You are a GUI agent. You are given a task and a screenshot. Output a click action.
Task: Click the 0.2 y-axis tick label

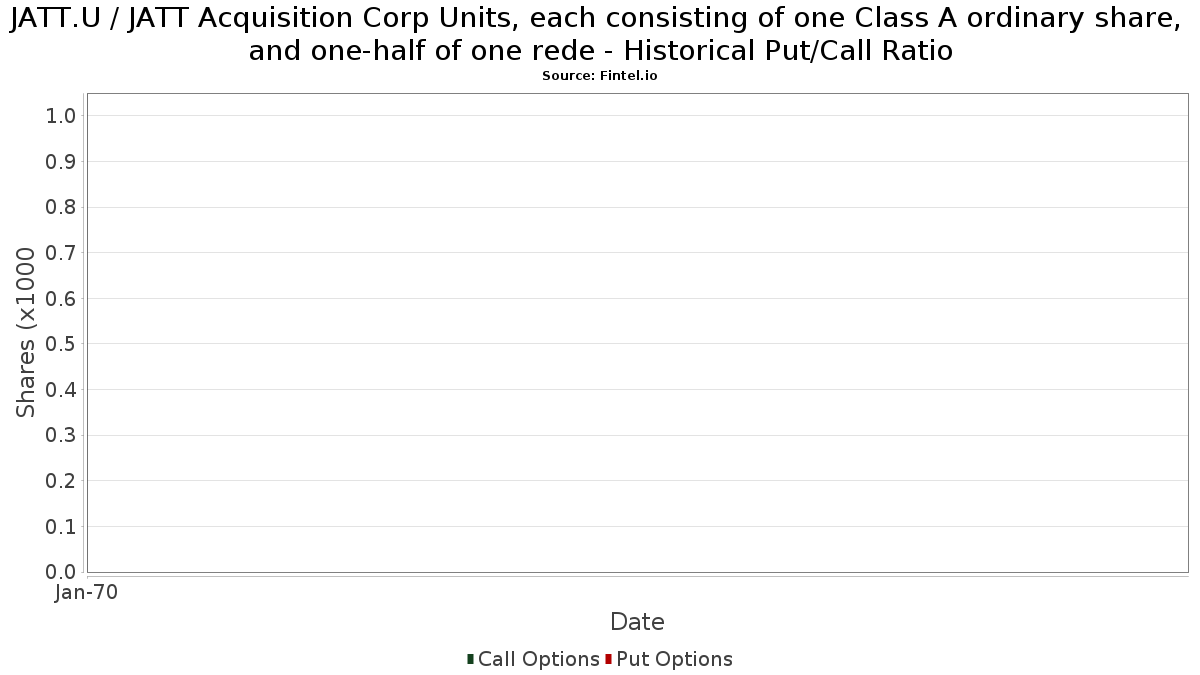click(x=61, y=481)
